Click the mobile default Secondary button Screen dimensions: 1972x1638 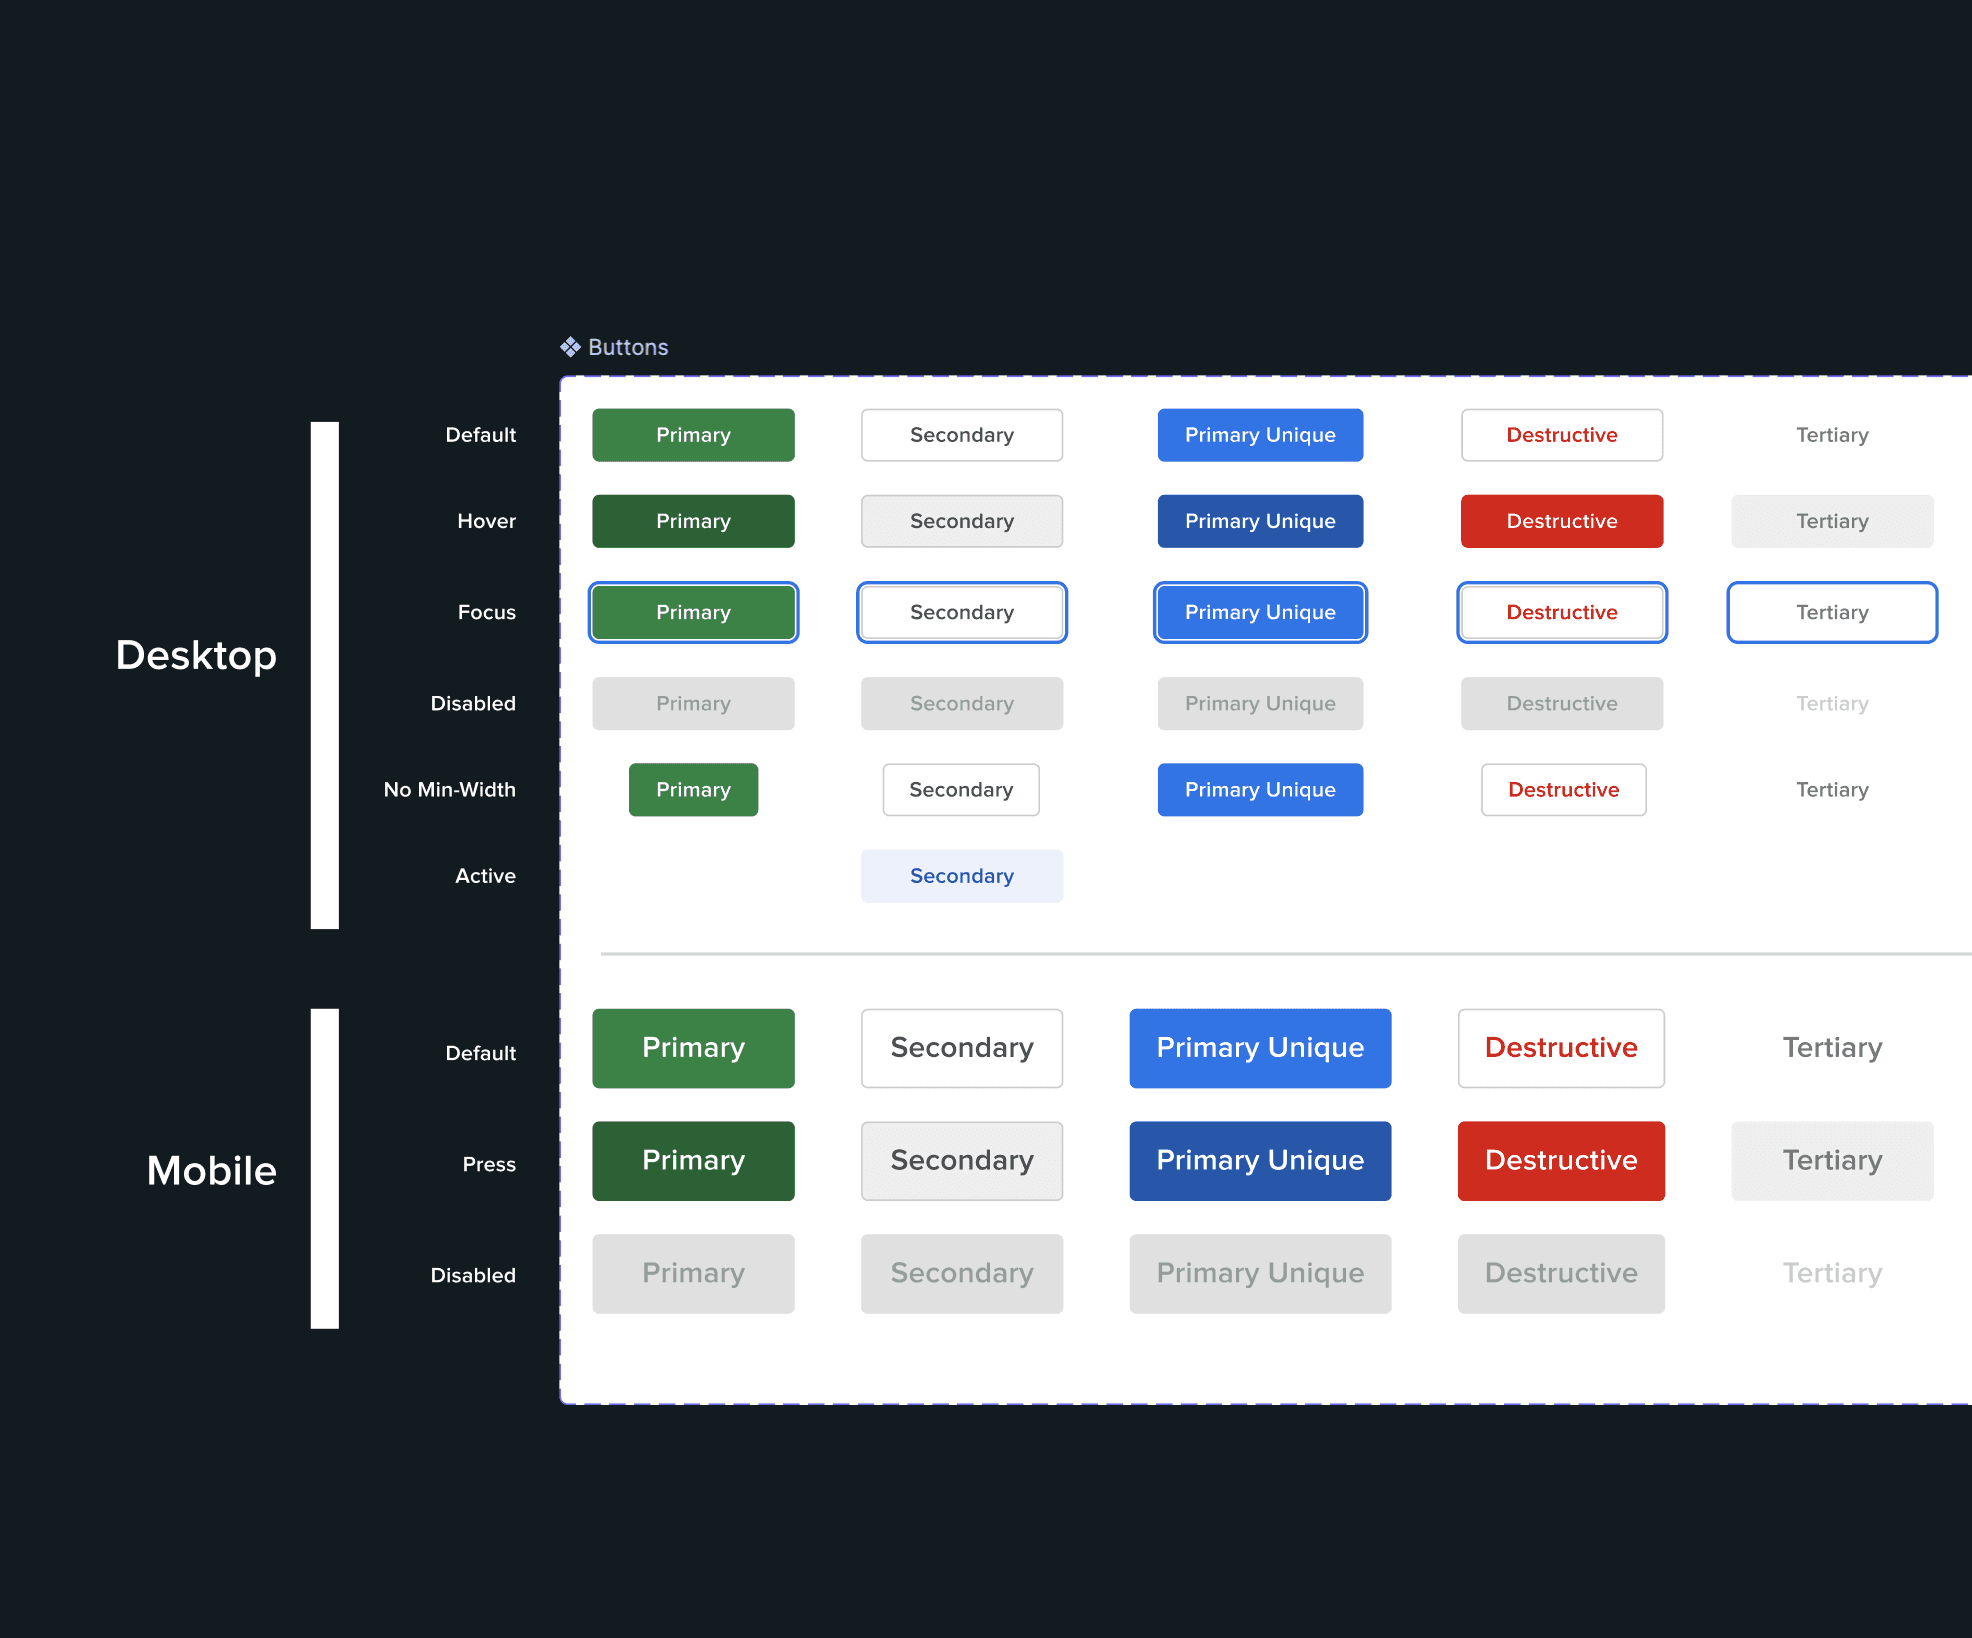click(961, 1048)
